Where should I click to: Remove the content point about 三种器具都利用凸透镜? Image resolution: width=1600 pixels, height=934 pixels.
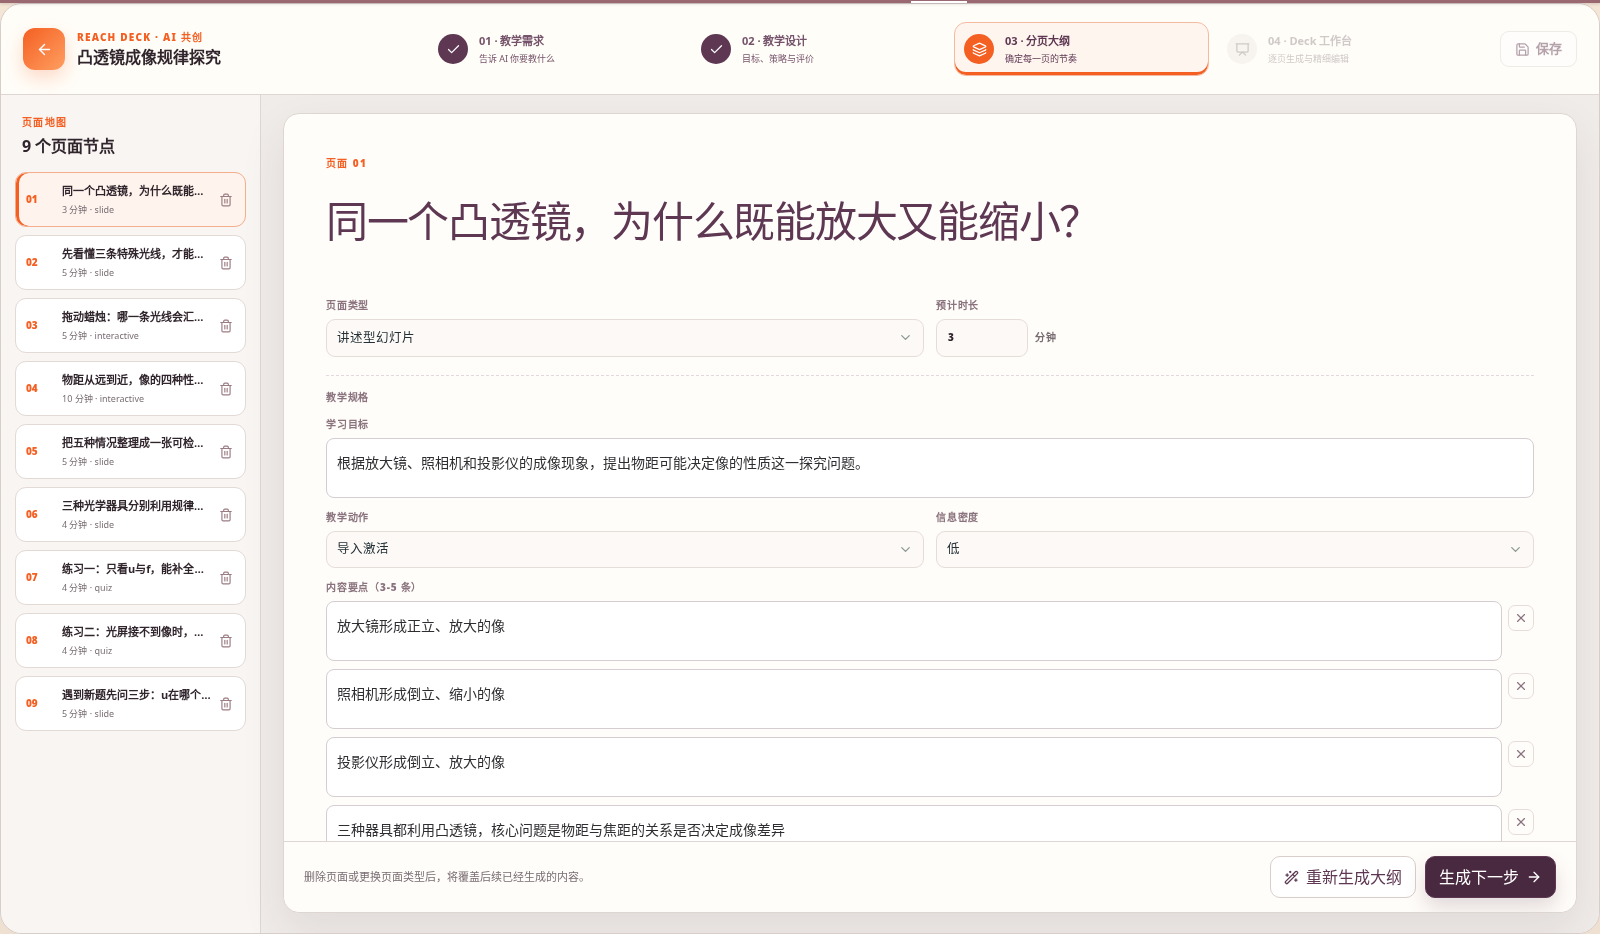[x=1521, y=822]
